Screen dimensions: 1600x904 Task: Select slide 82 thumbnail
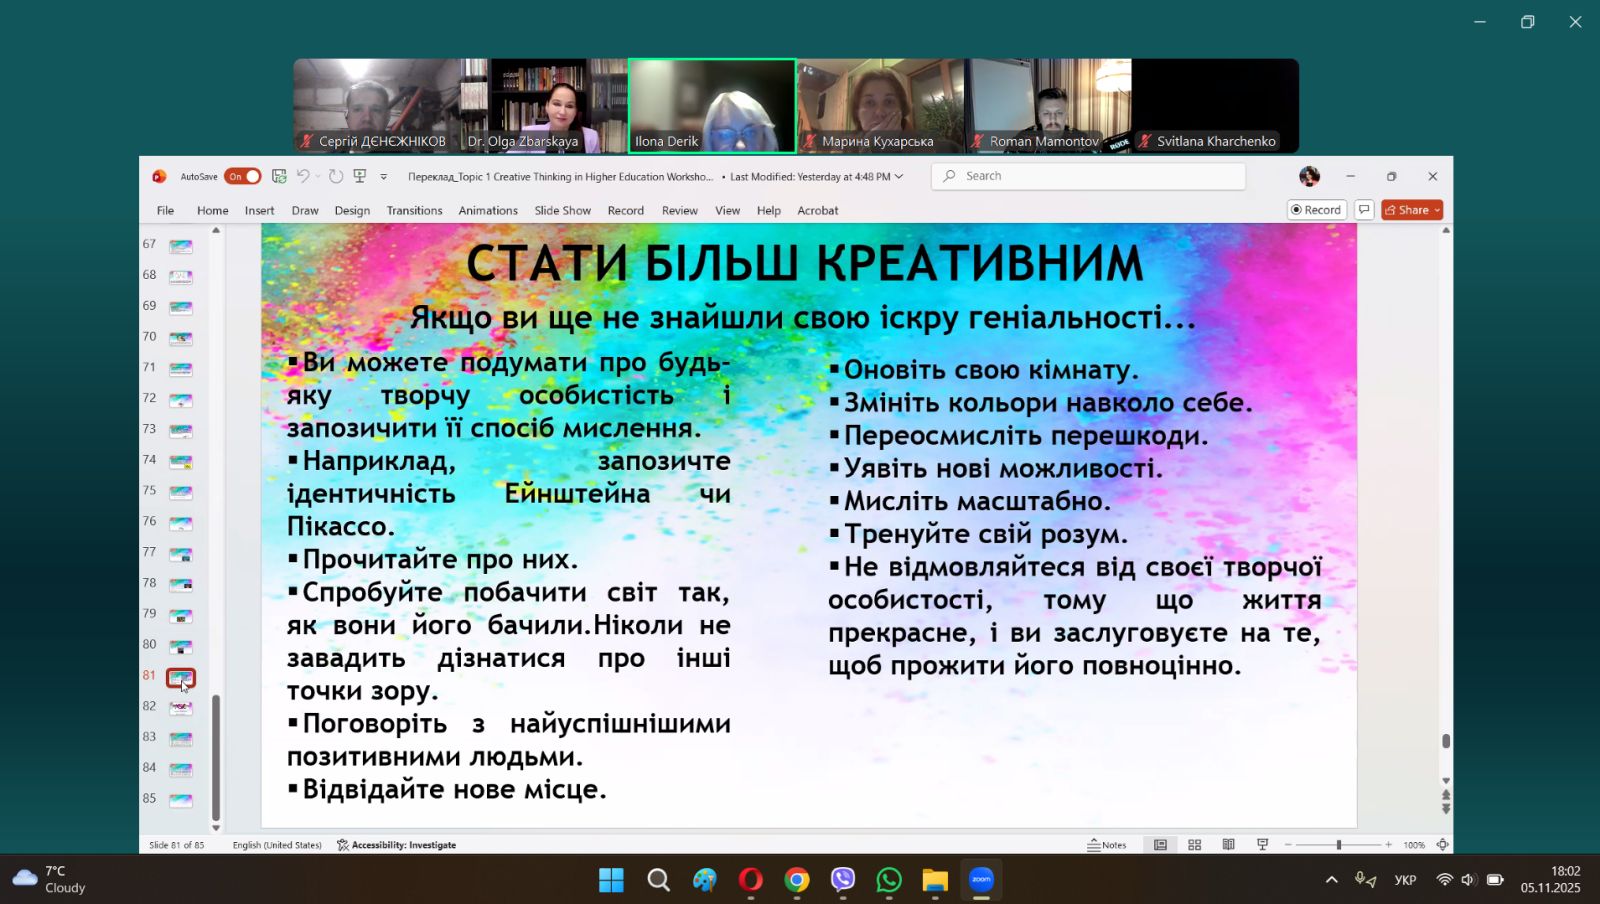[x=181, y=707]
